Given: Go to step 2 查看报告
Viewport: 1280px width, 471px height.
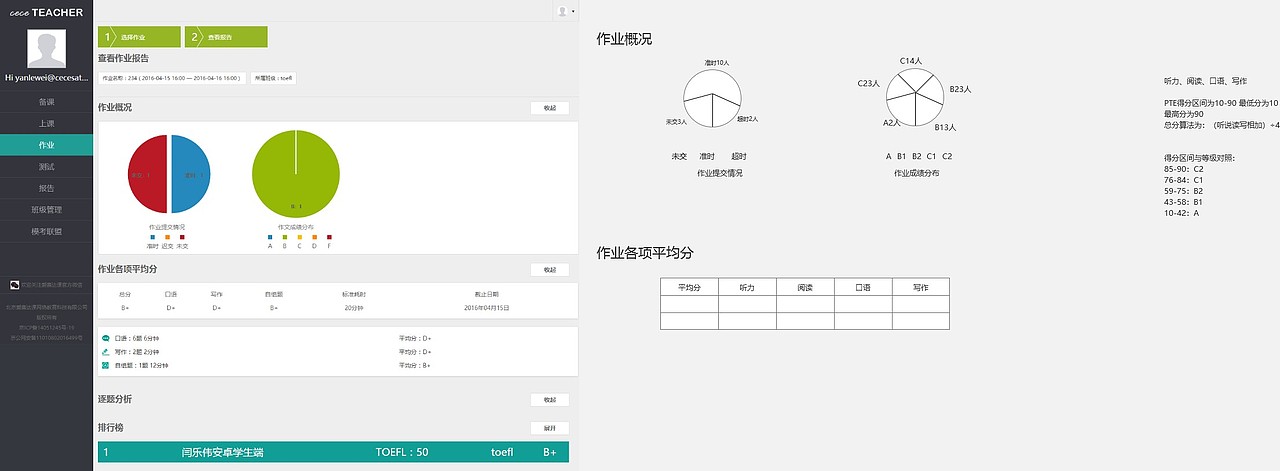Looking at the screenshot, I should click(x=226, y=37).
